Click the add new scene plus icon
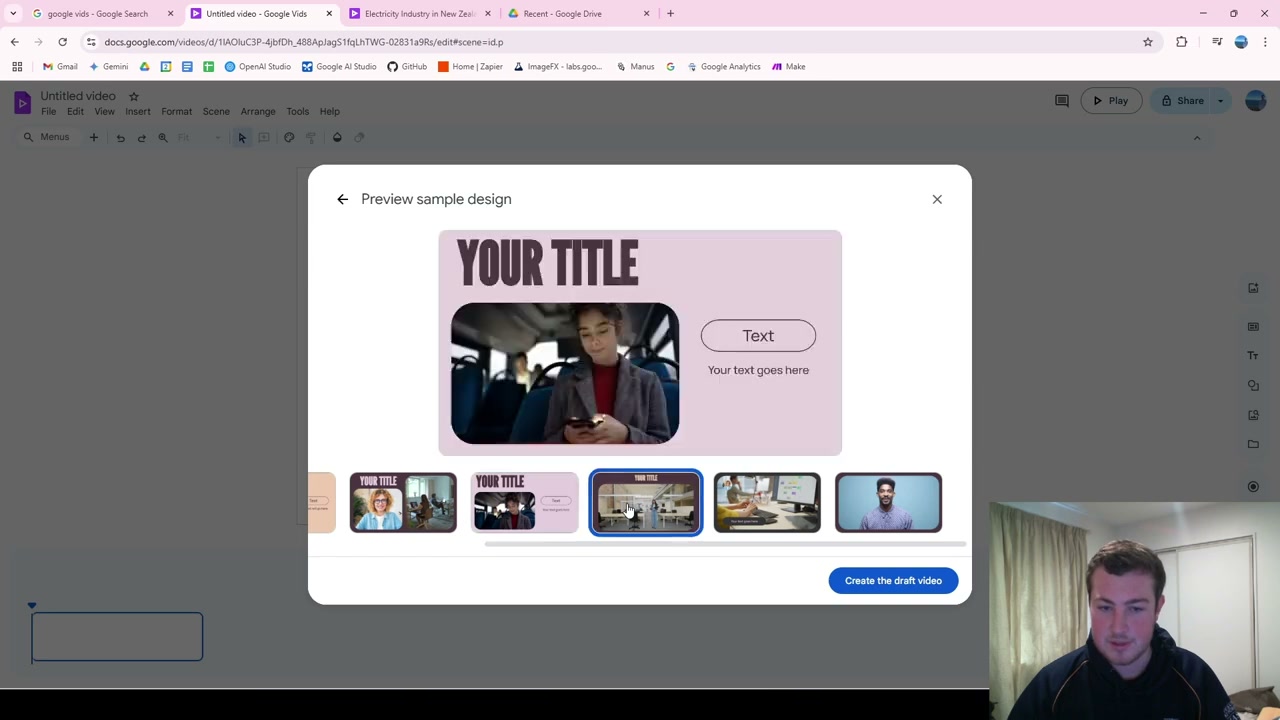1280x720 pixels. click(x=94, y=137)
